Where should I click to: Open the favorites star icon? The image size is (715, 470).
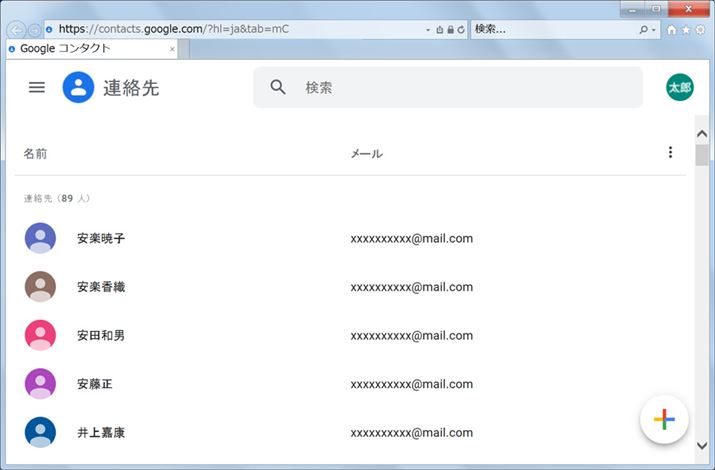[x=686, y=30]
